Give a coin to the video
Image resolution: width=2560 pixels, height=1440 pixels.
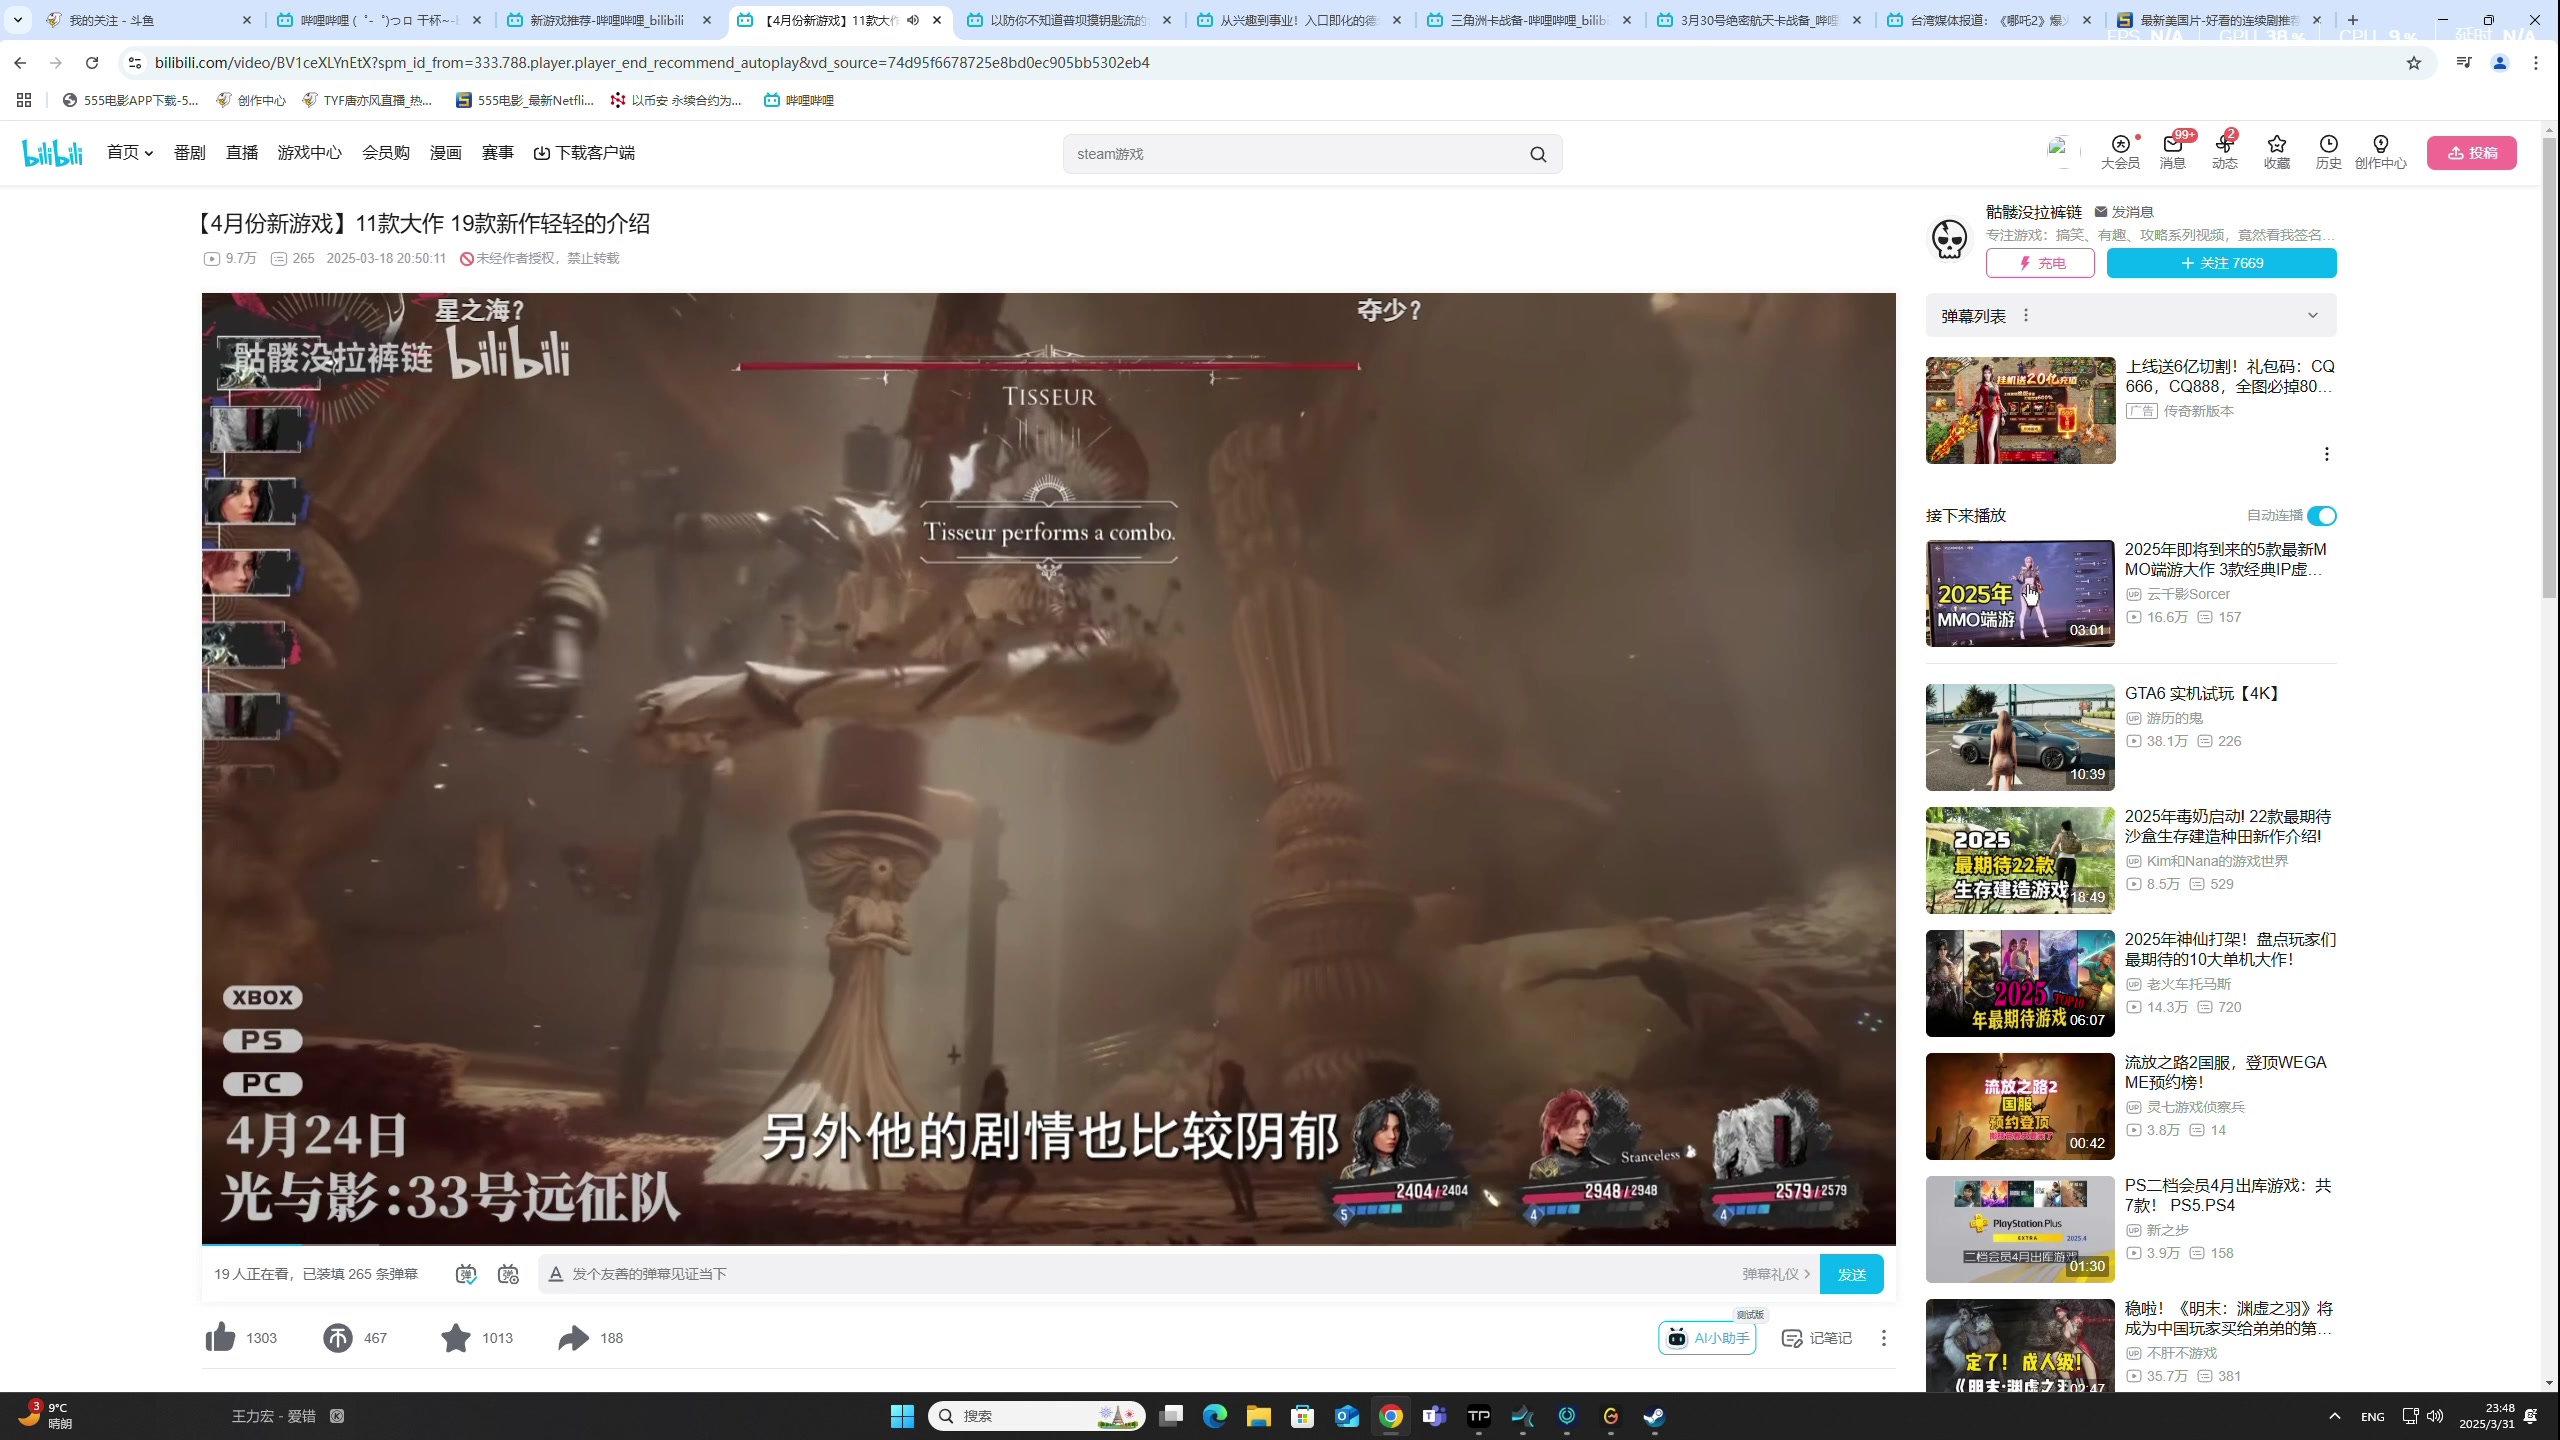tap(338, 1337)
